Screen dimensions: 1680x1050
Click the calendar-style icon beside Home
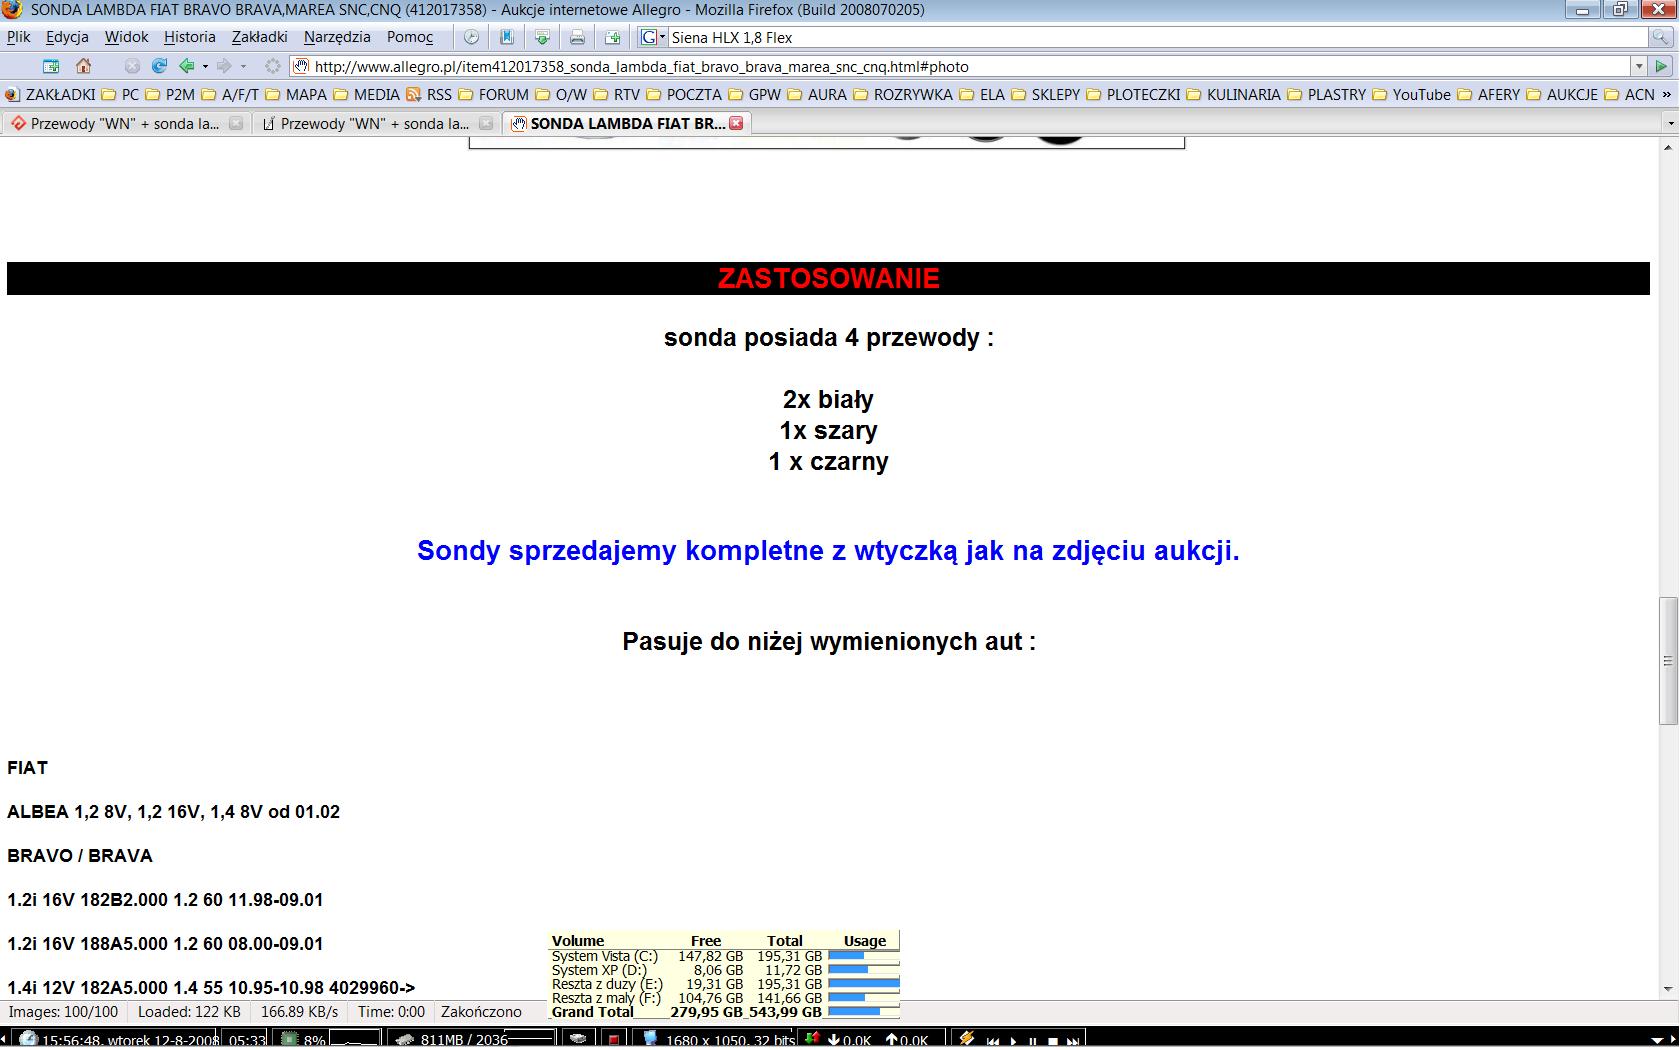51,66
